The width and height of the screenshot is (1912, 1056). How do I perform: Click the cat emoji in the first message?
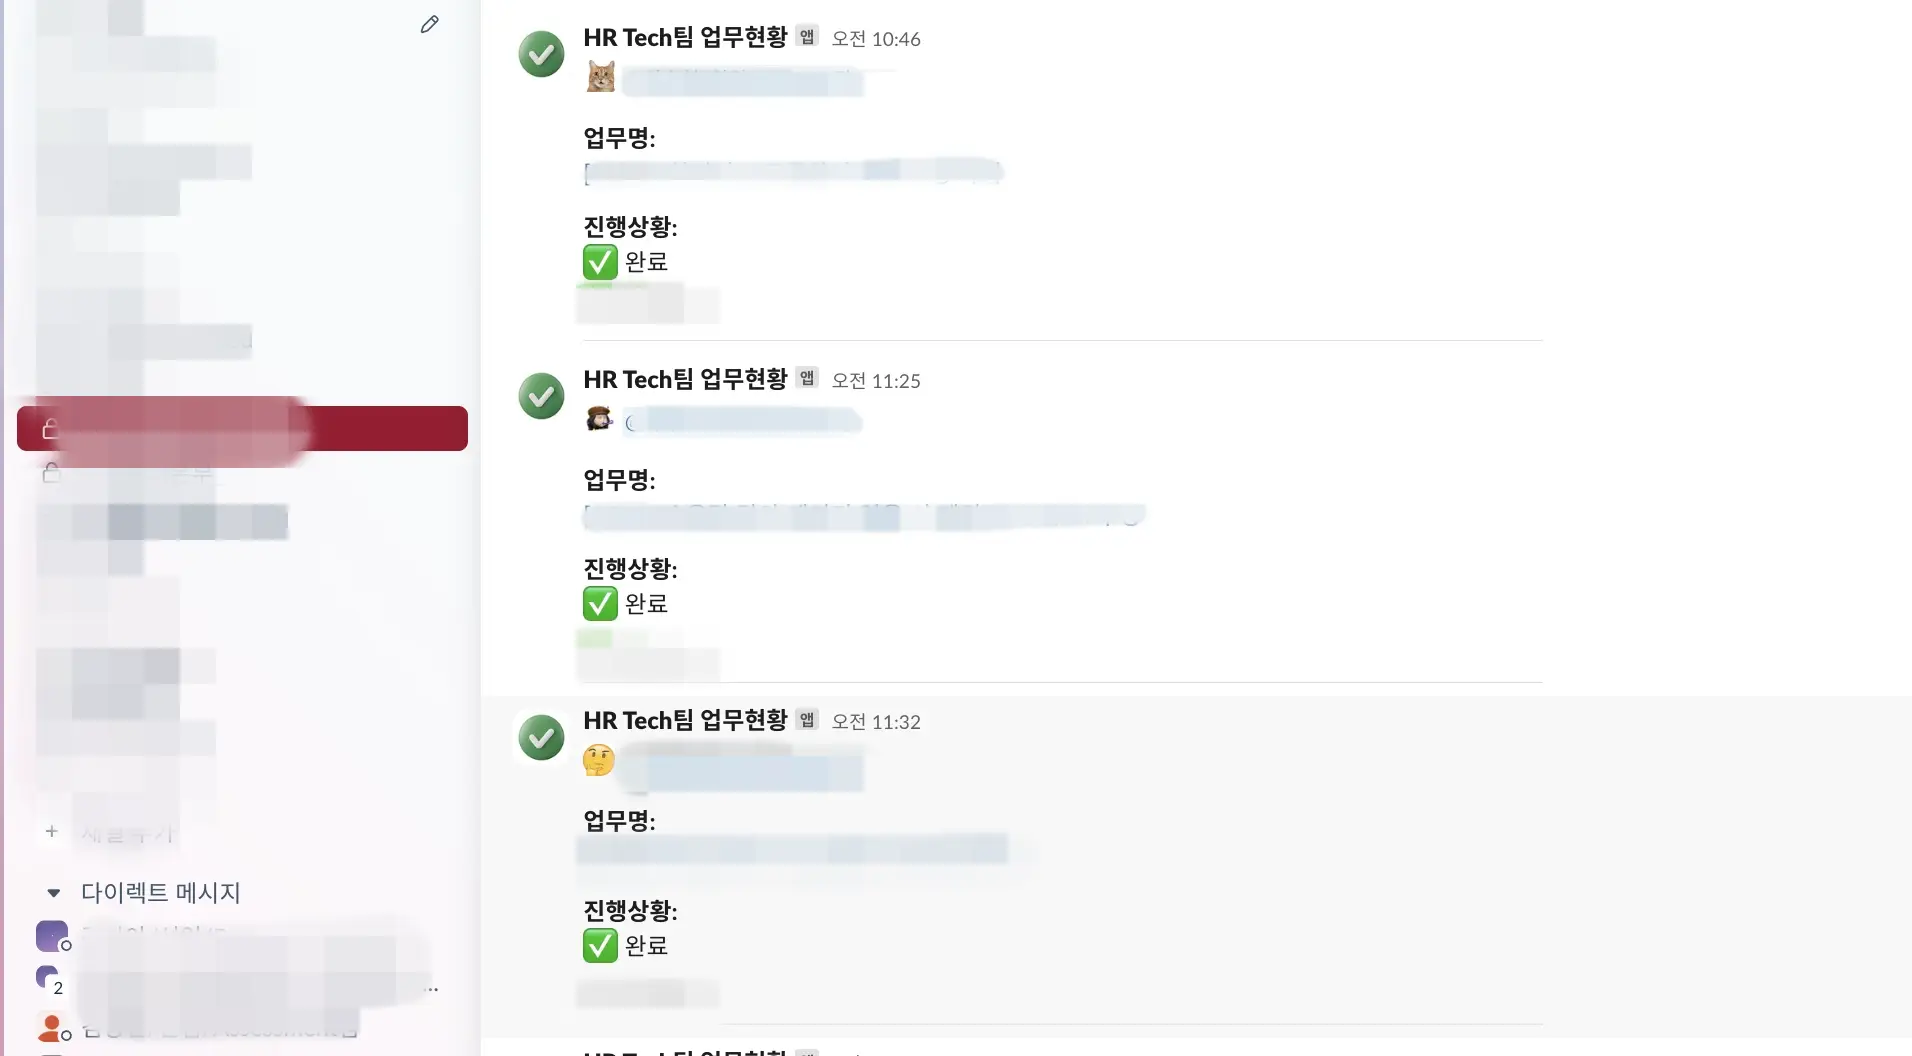click(600, 77)
